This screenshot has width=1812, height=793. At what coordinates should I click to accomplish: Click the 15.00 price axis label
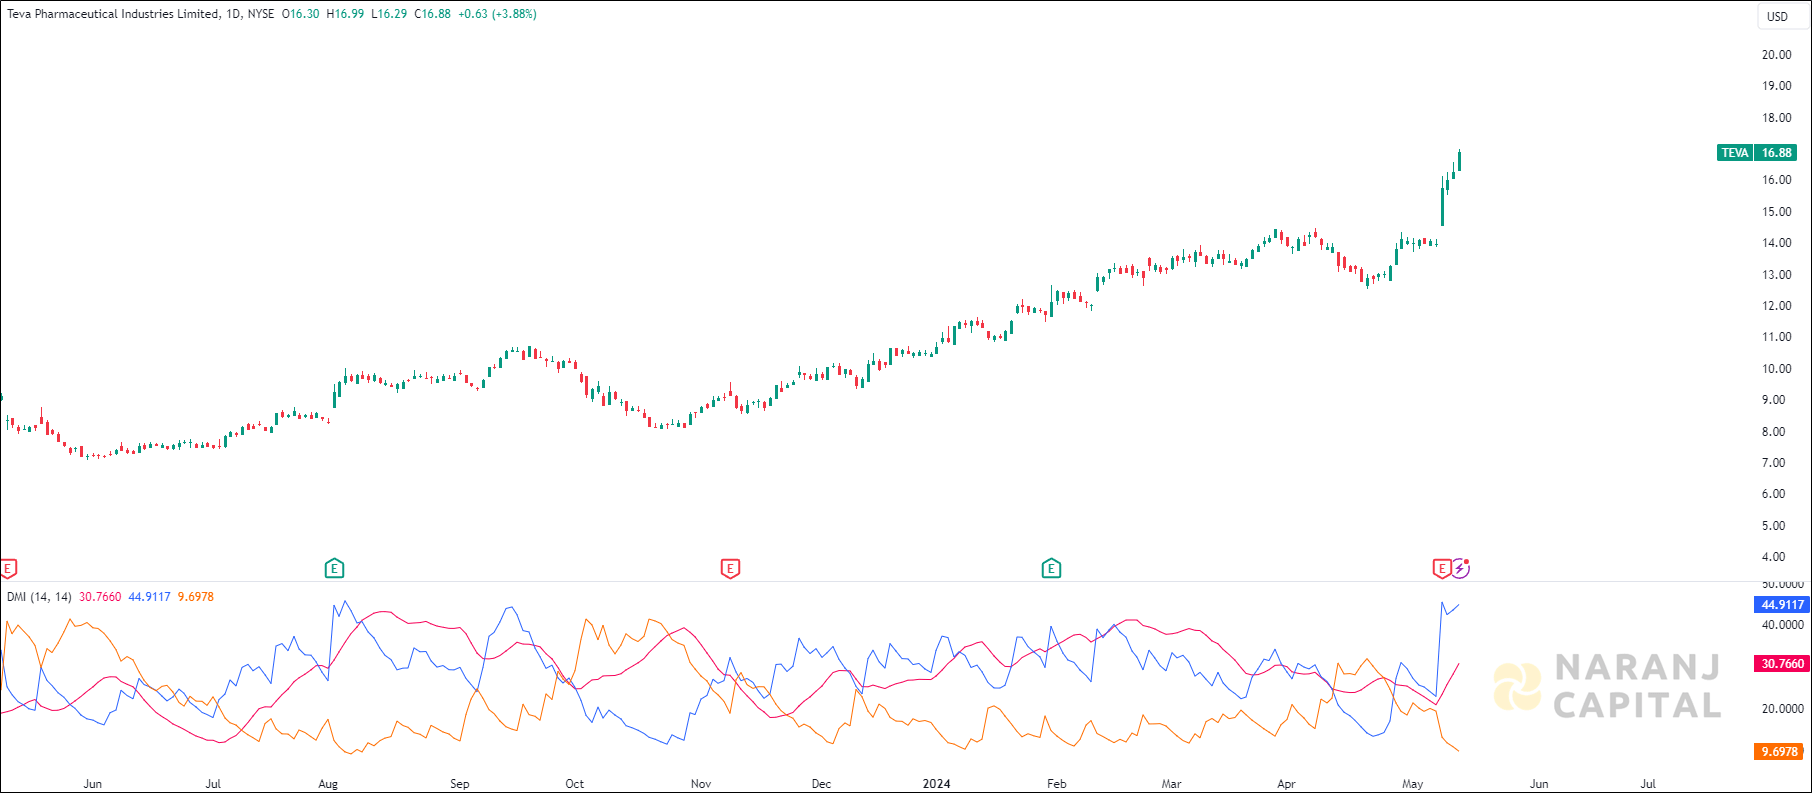click(x=1776, y=212)
